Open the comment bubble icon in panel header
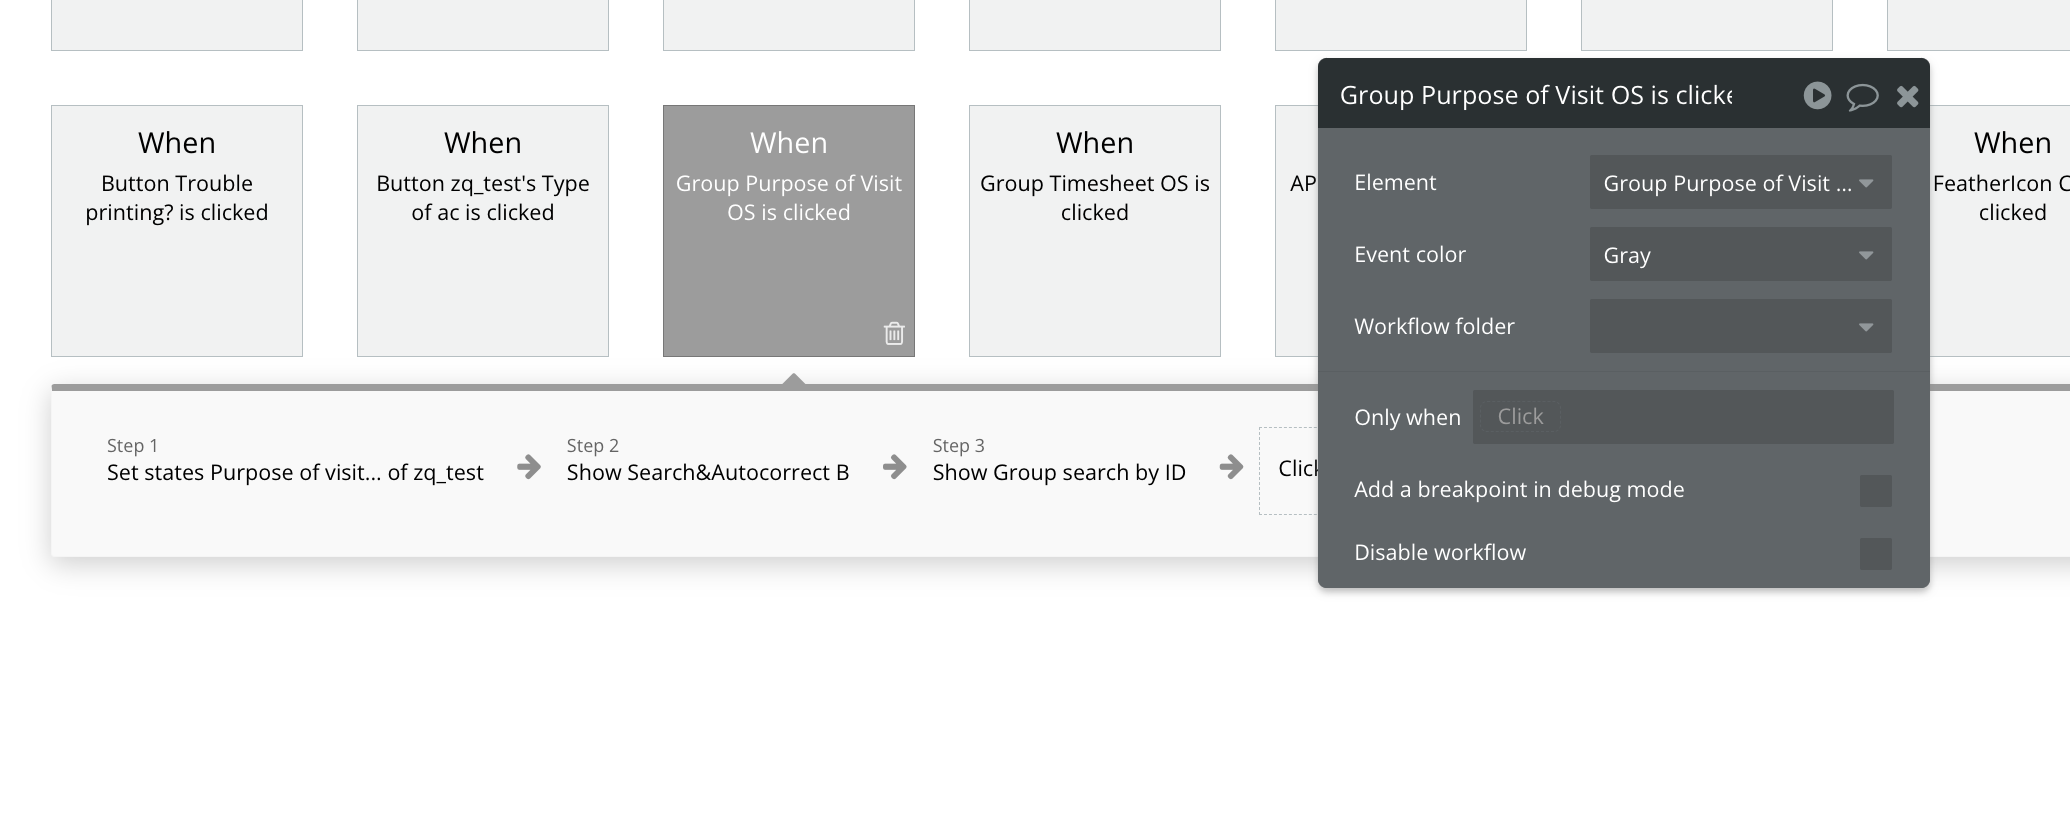This screenshot has height=838, width=2070. point(1862,96)
